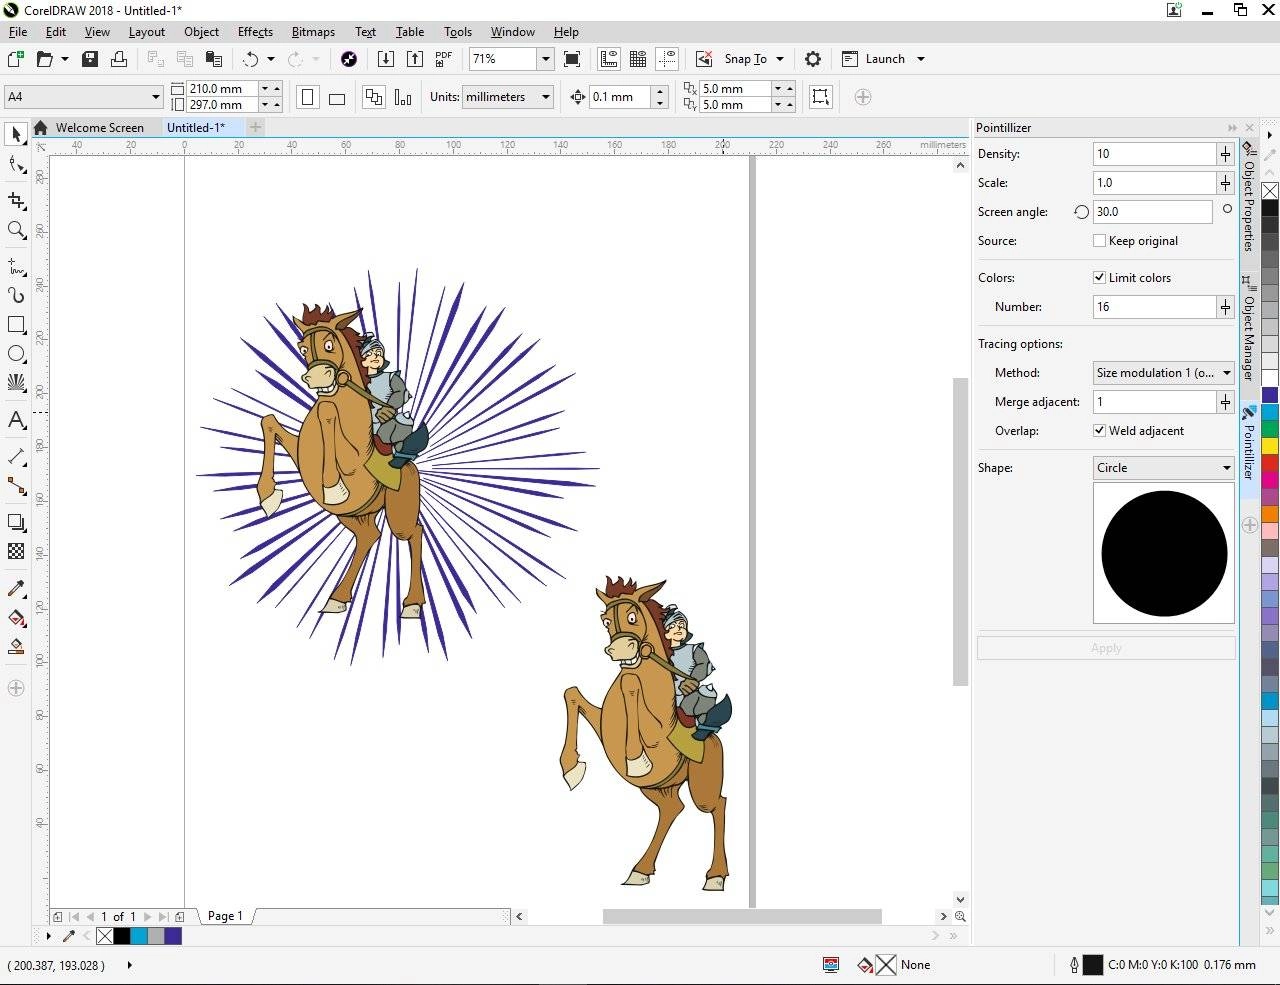
Task: Open Options gear icon in toolbar
Action: point(813,59)
